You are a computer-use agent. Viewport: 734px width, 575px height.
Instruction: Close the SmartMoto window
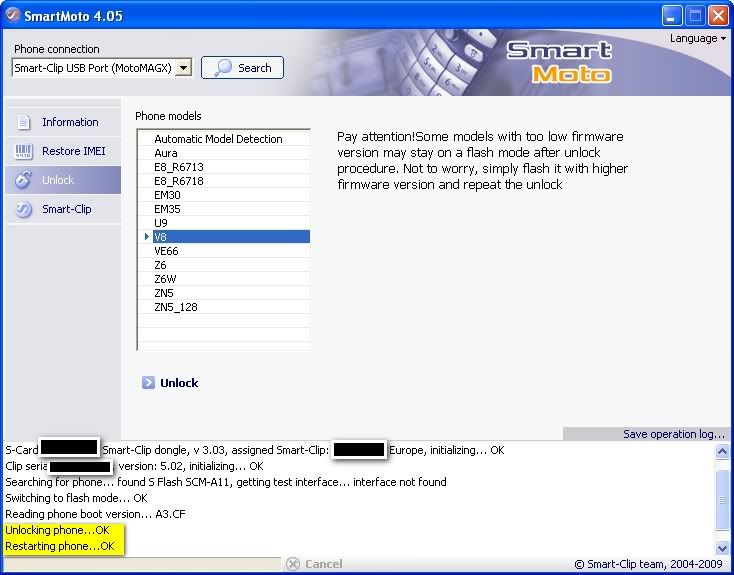pos(718,16)
